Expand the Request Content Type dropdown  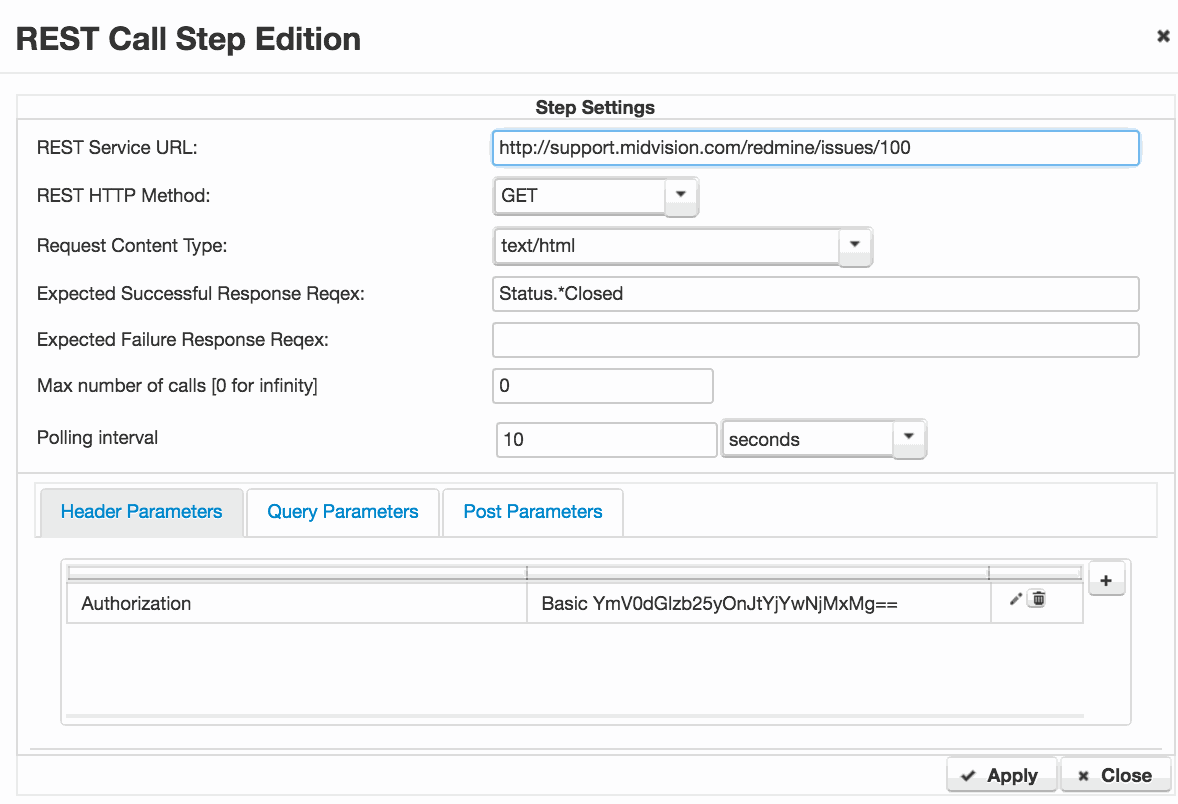coord(855,245)
